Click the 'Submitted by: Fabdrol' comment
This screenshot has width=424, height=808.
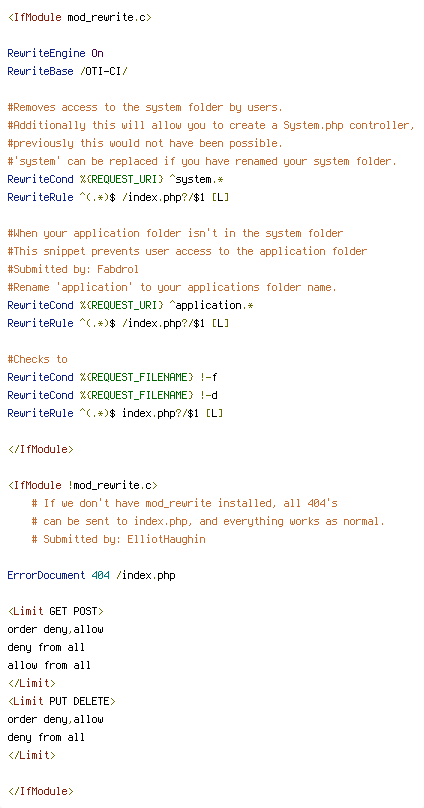tap(73, 270)
